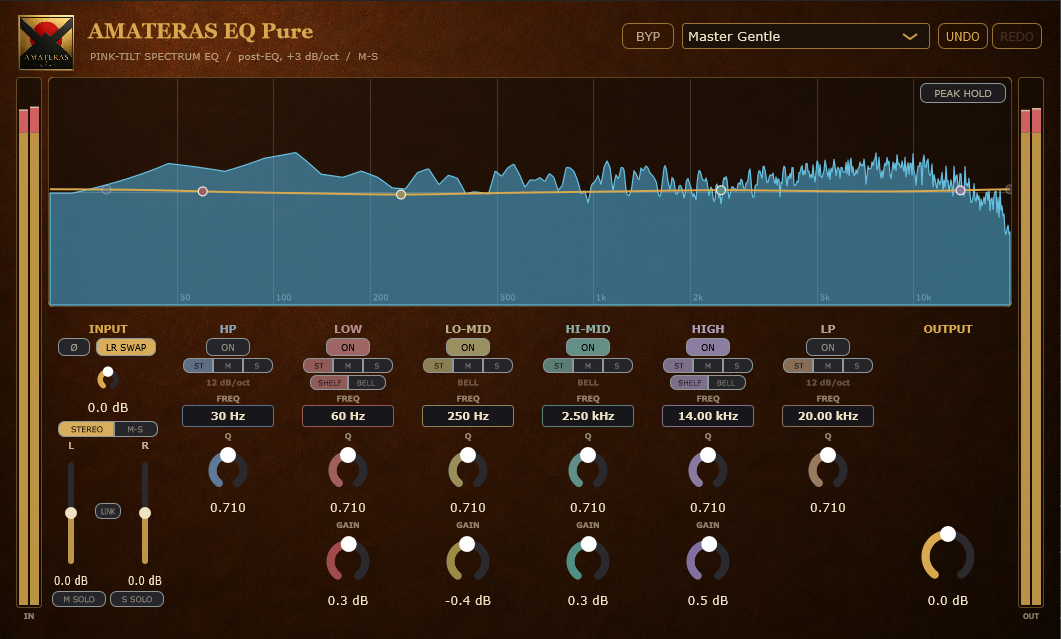
Task: Click the LOW gain value 0.3 dB
Action: point(348,600)
